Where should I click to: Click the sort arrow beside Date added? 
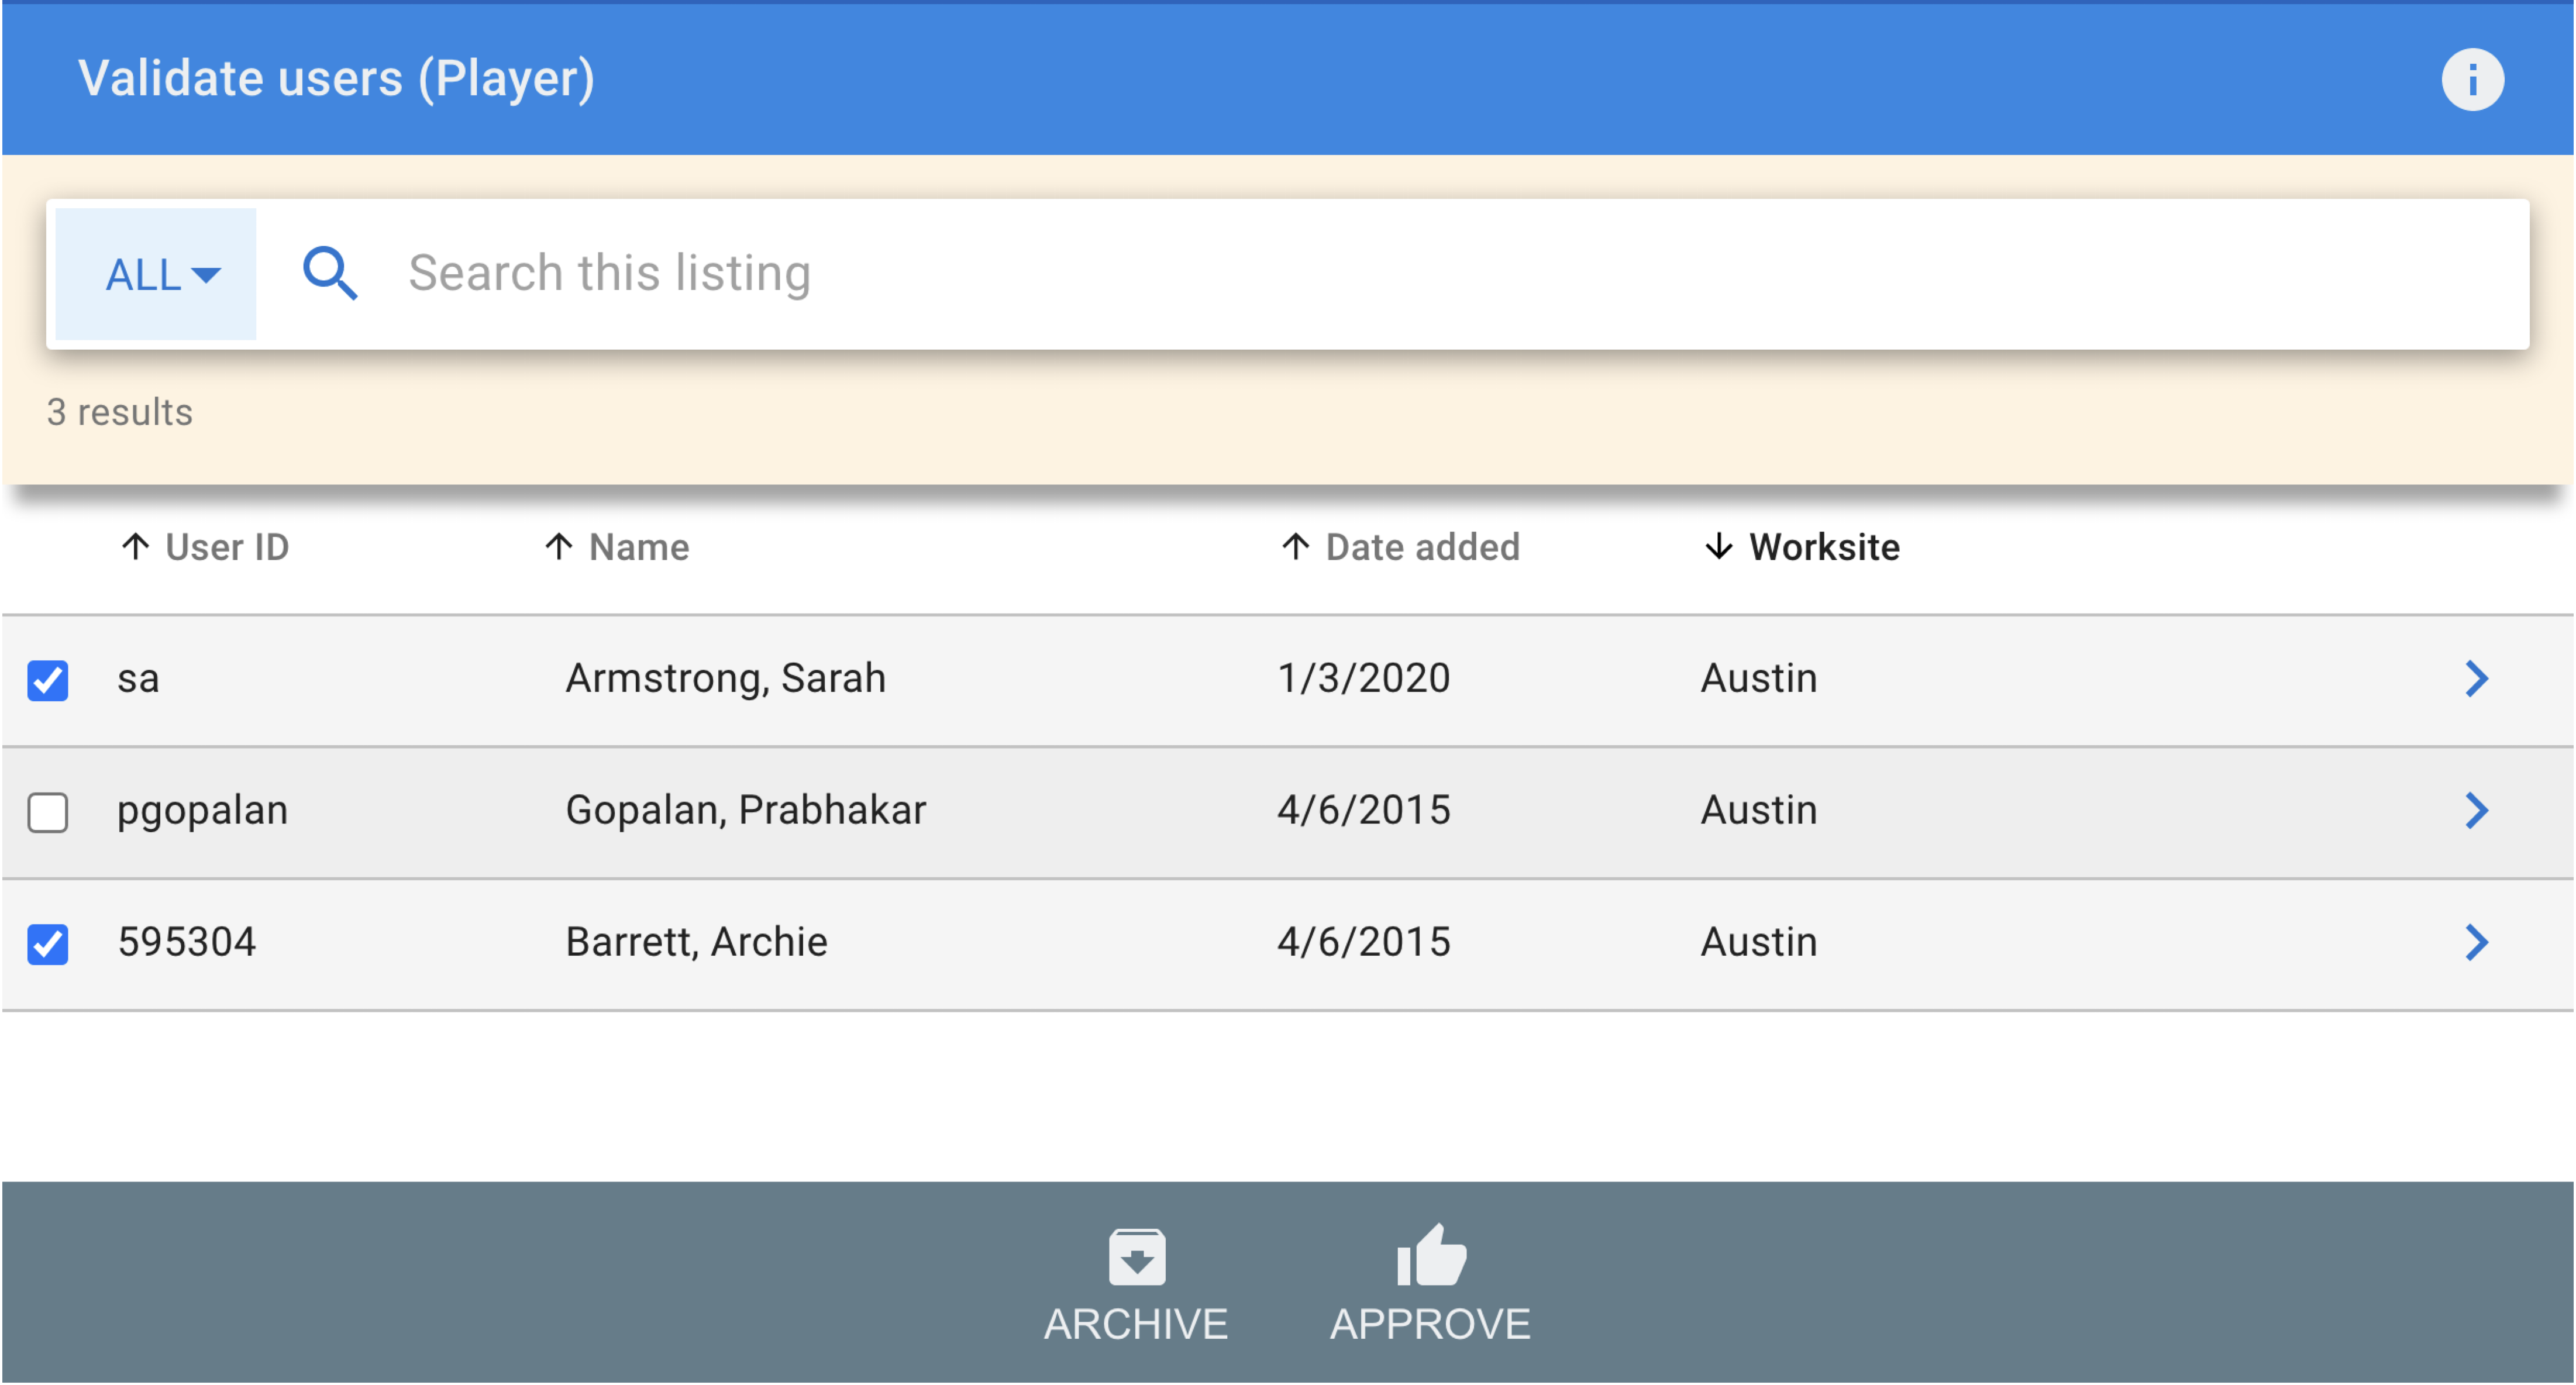[1295, 547]
